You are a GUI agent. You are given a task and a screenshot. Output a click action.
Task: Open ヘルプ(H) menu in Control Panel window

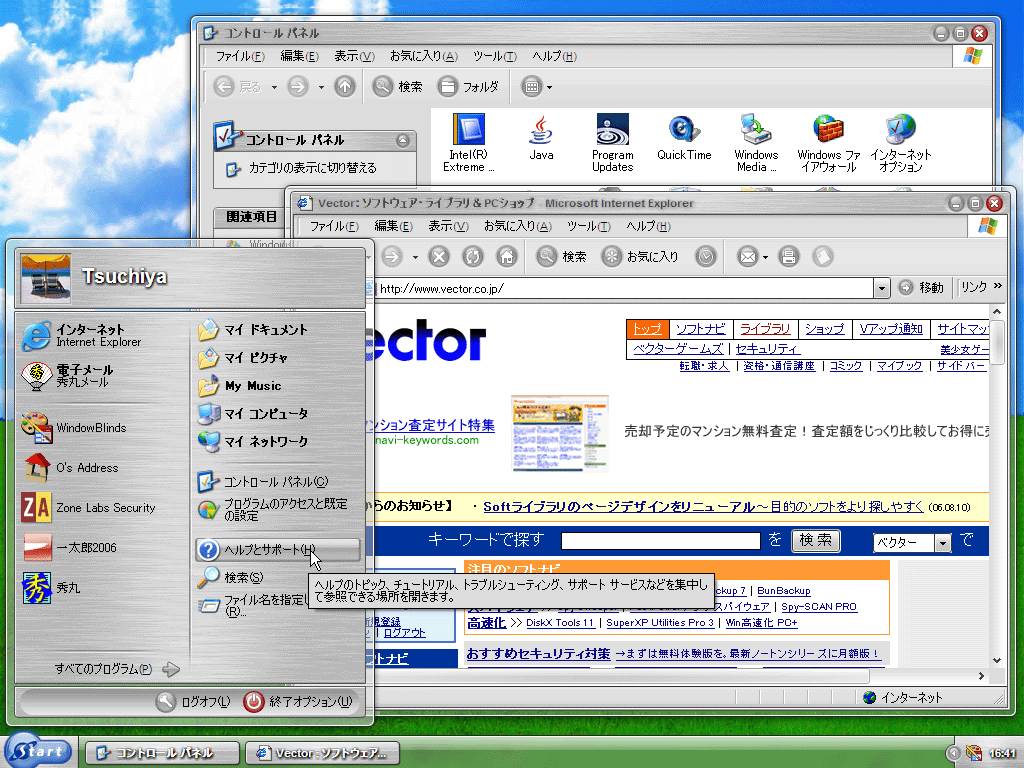(554, 56)
